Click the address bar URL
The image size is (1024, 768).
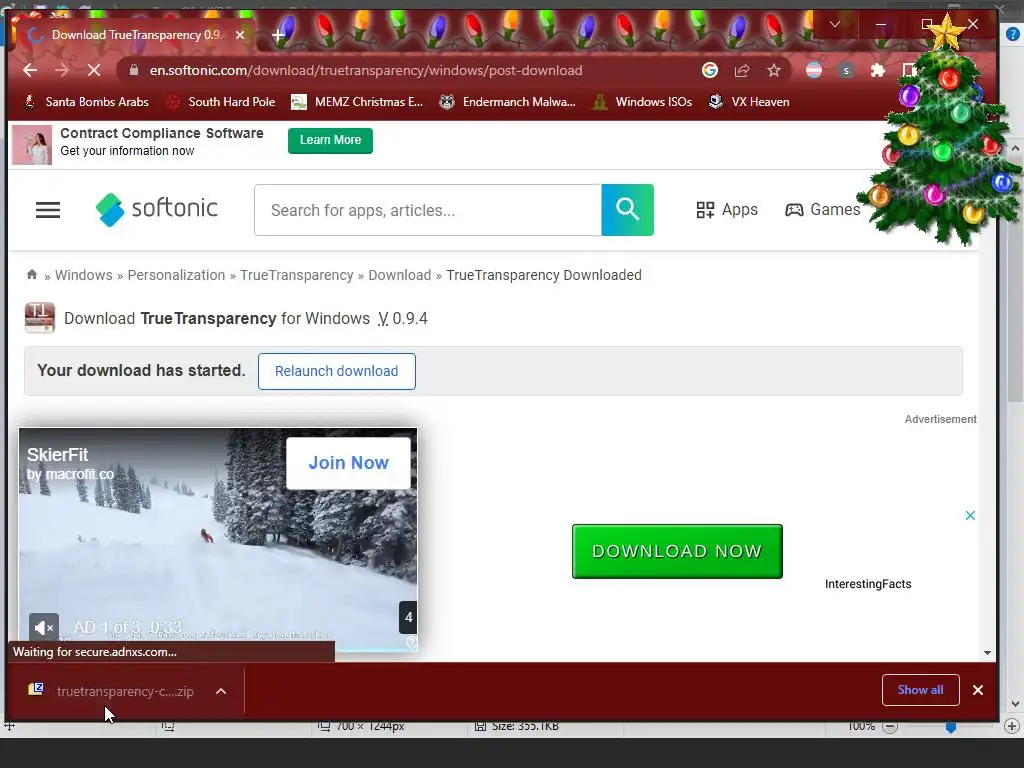(x=366, y=71)
